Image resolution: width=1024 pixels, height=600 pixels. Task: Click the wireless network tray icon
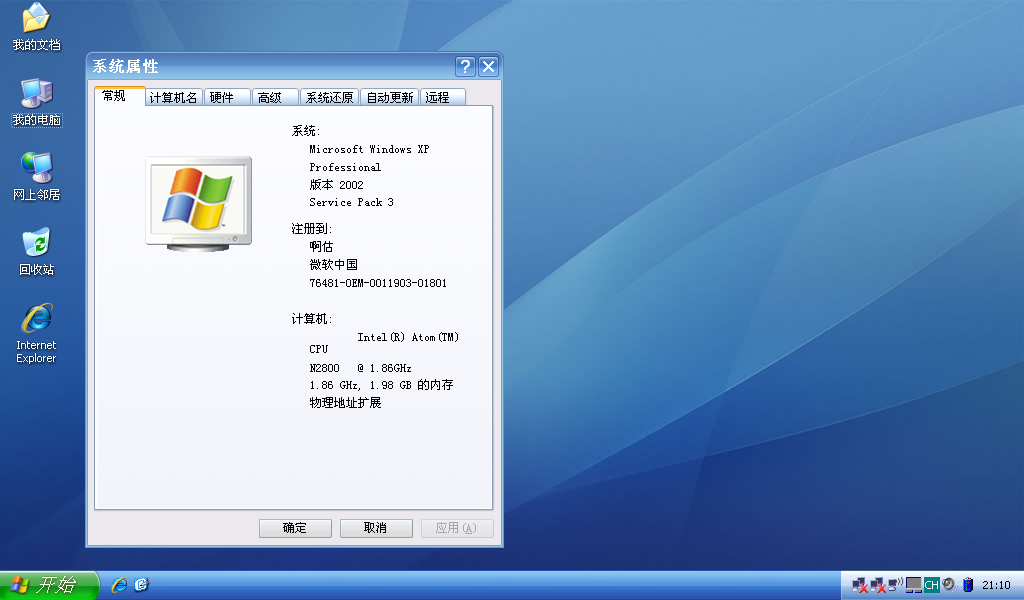pyautogui.click(x=896, y=585)
